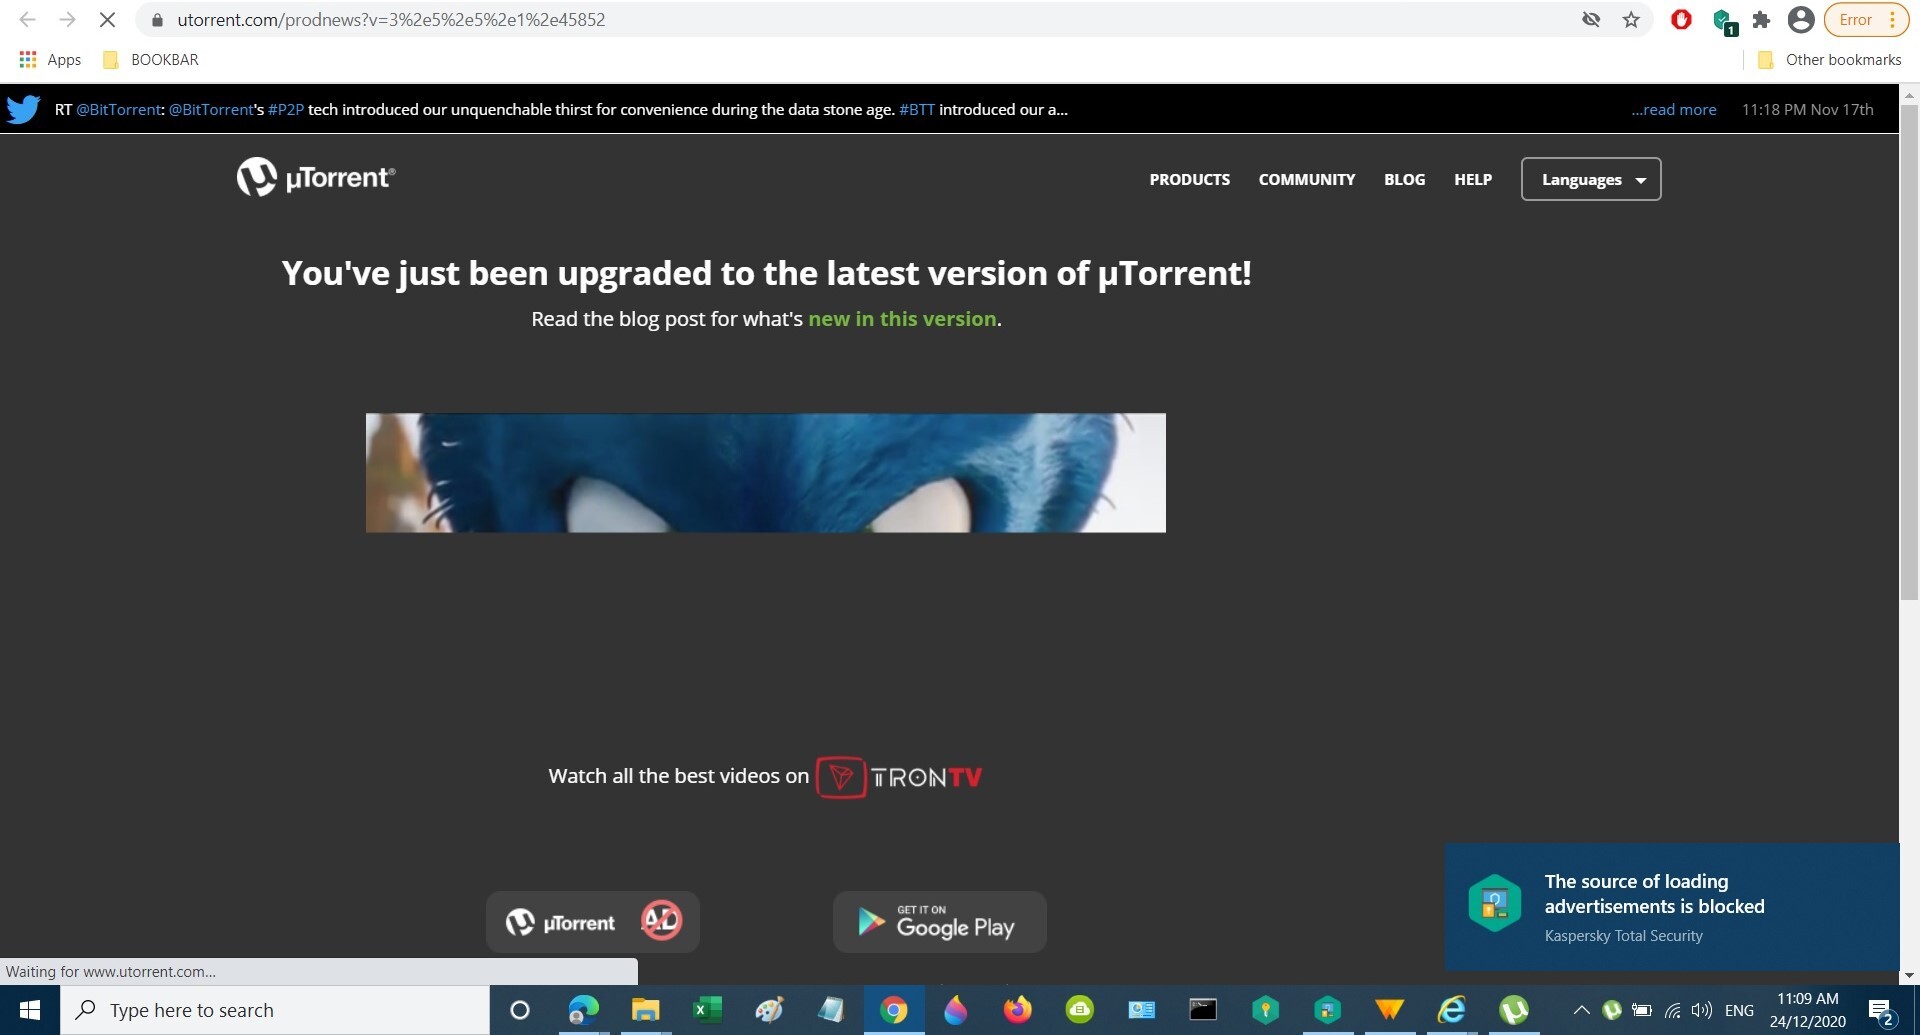Click the Kaspersky notification shield icon
The width and height of the screenshot is (1920, 1035).
[1494, 903]
